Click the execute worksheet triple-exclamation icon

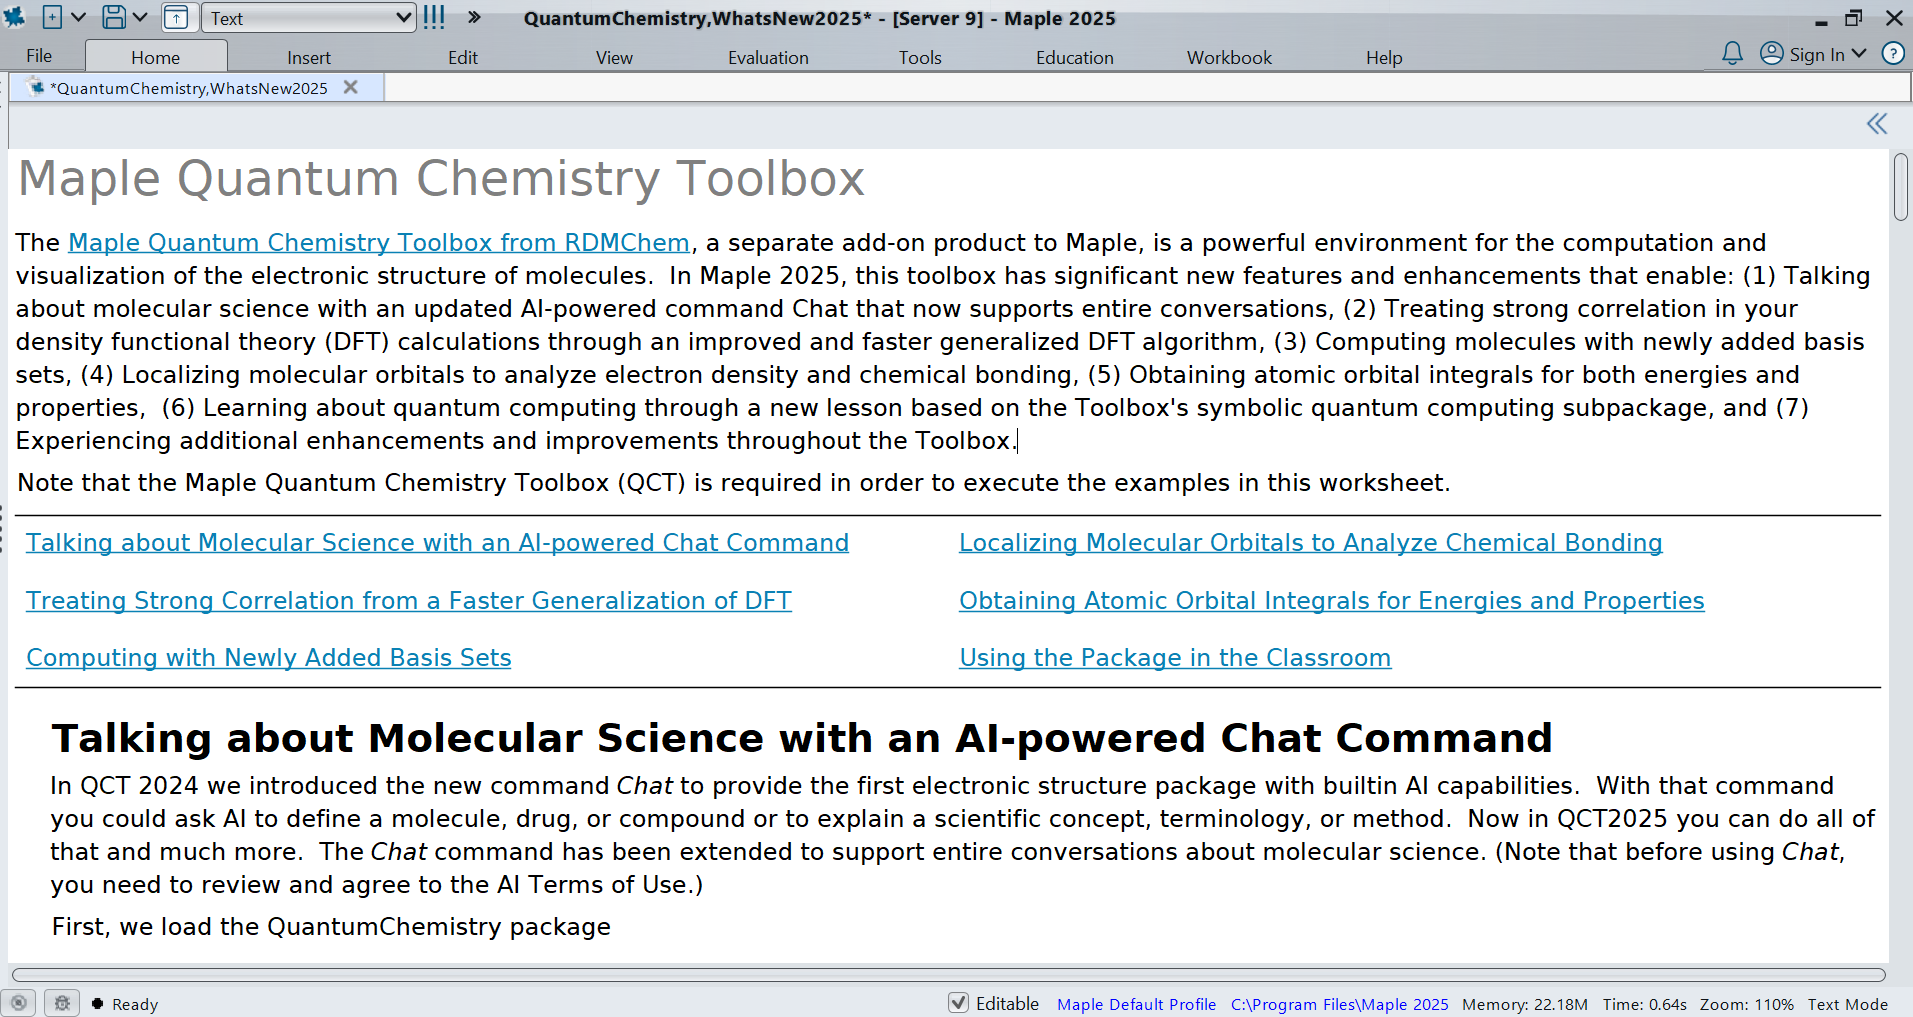pyautogui.click(x=434, y=17)
